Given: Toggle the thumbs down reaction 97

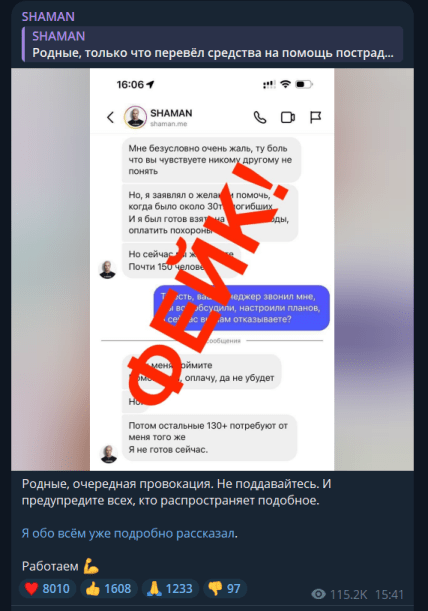Looking at the screenshot, I should [x=225, y=588].
